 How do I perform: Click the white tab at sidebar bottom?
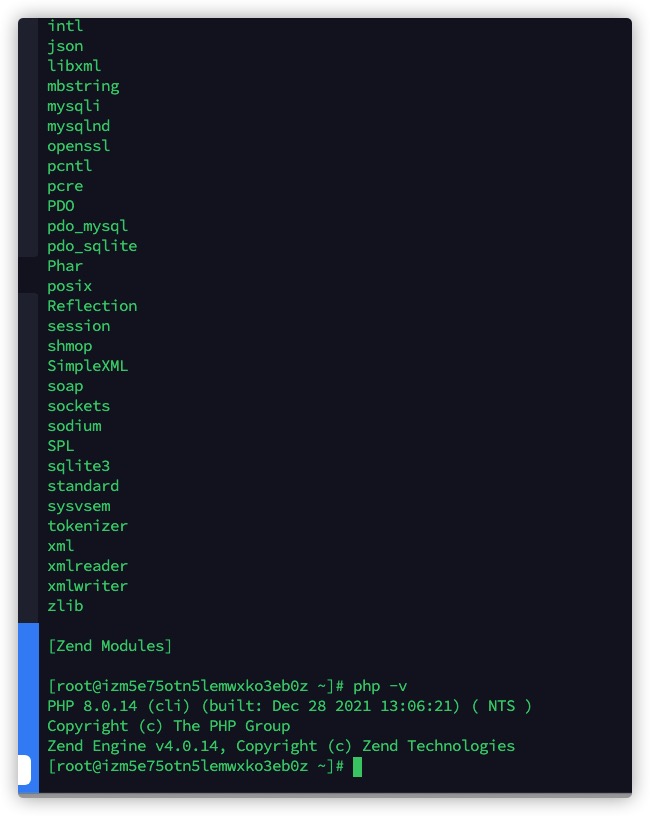[x=24, y=770]
